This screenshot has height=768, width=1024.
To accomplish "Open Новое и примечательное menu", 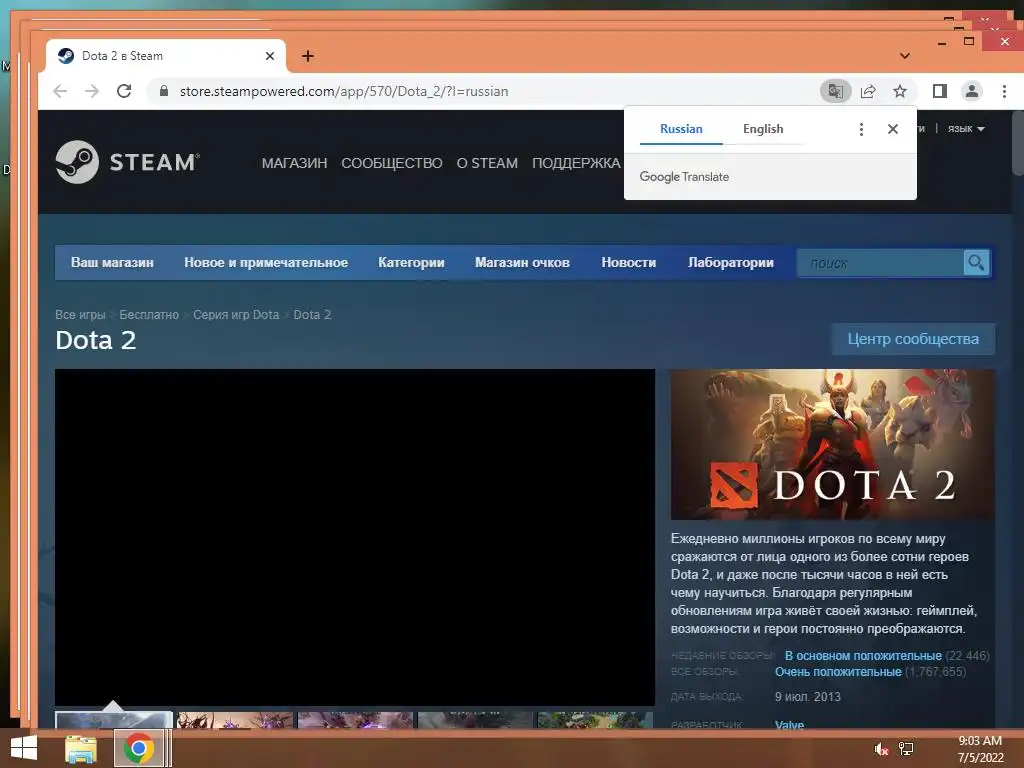I will pyautogui.click(x=266, y=263).
